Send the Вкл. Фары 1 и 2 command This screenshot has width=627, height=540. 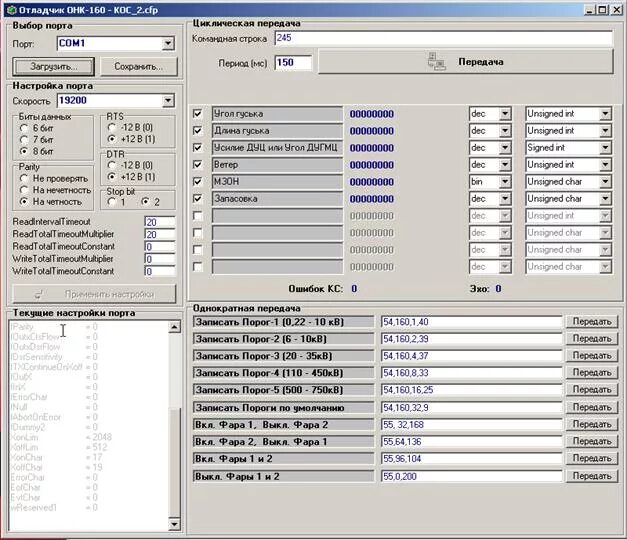(x=591, y=458)
